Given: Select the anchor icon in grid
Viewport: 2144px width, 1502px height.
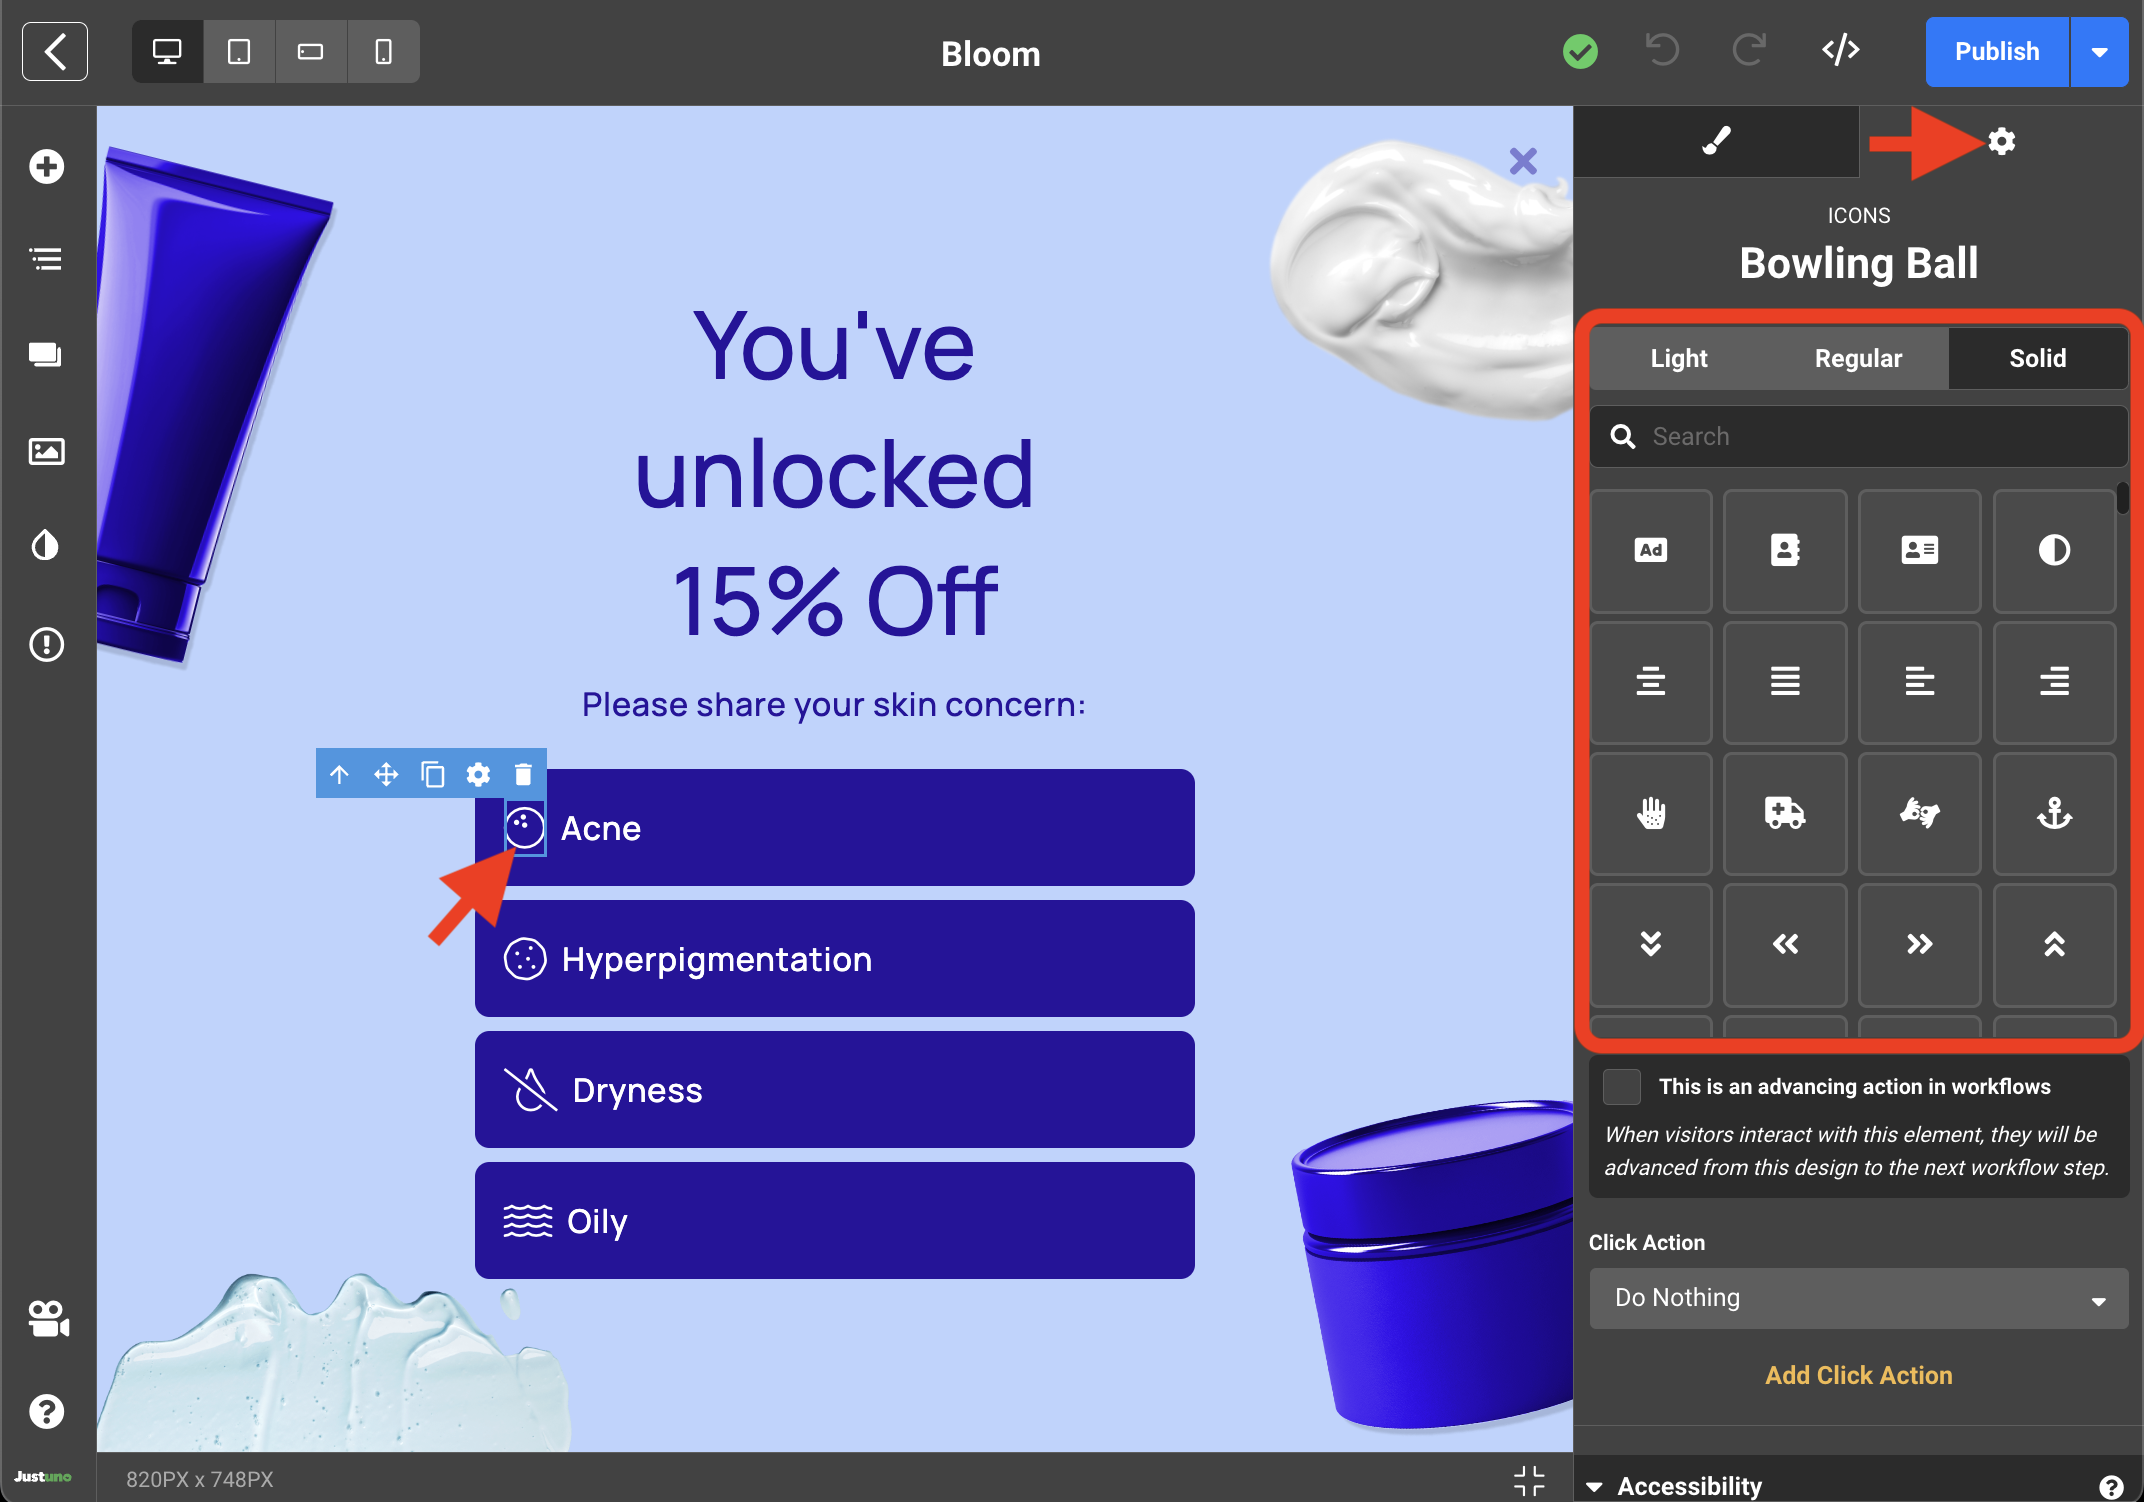Looking at the screenshot, I should (2053, 813).
